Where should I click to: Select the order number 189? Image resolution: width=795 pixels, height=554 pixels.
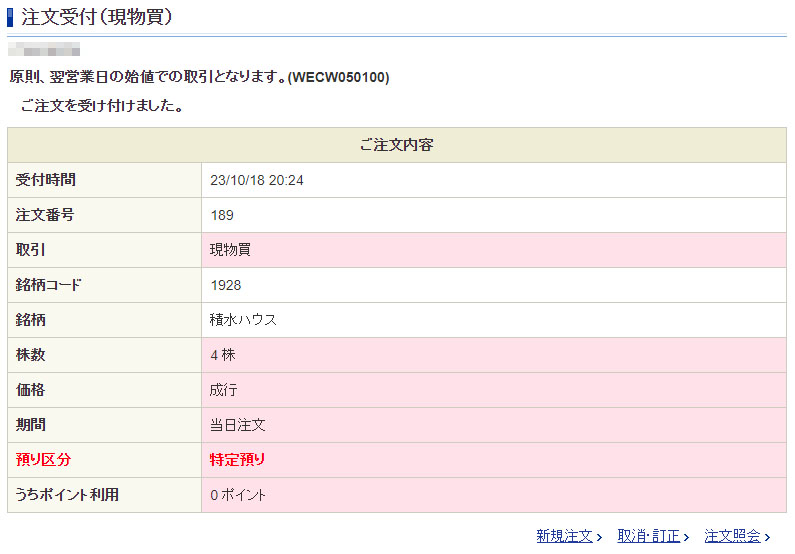click(x=222, y=215)
